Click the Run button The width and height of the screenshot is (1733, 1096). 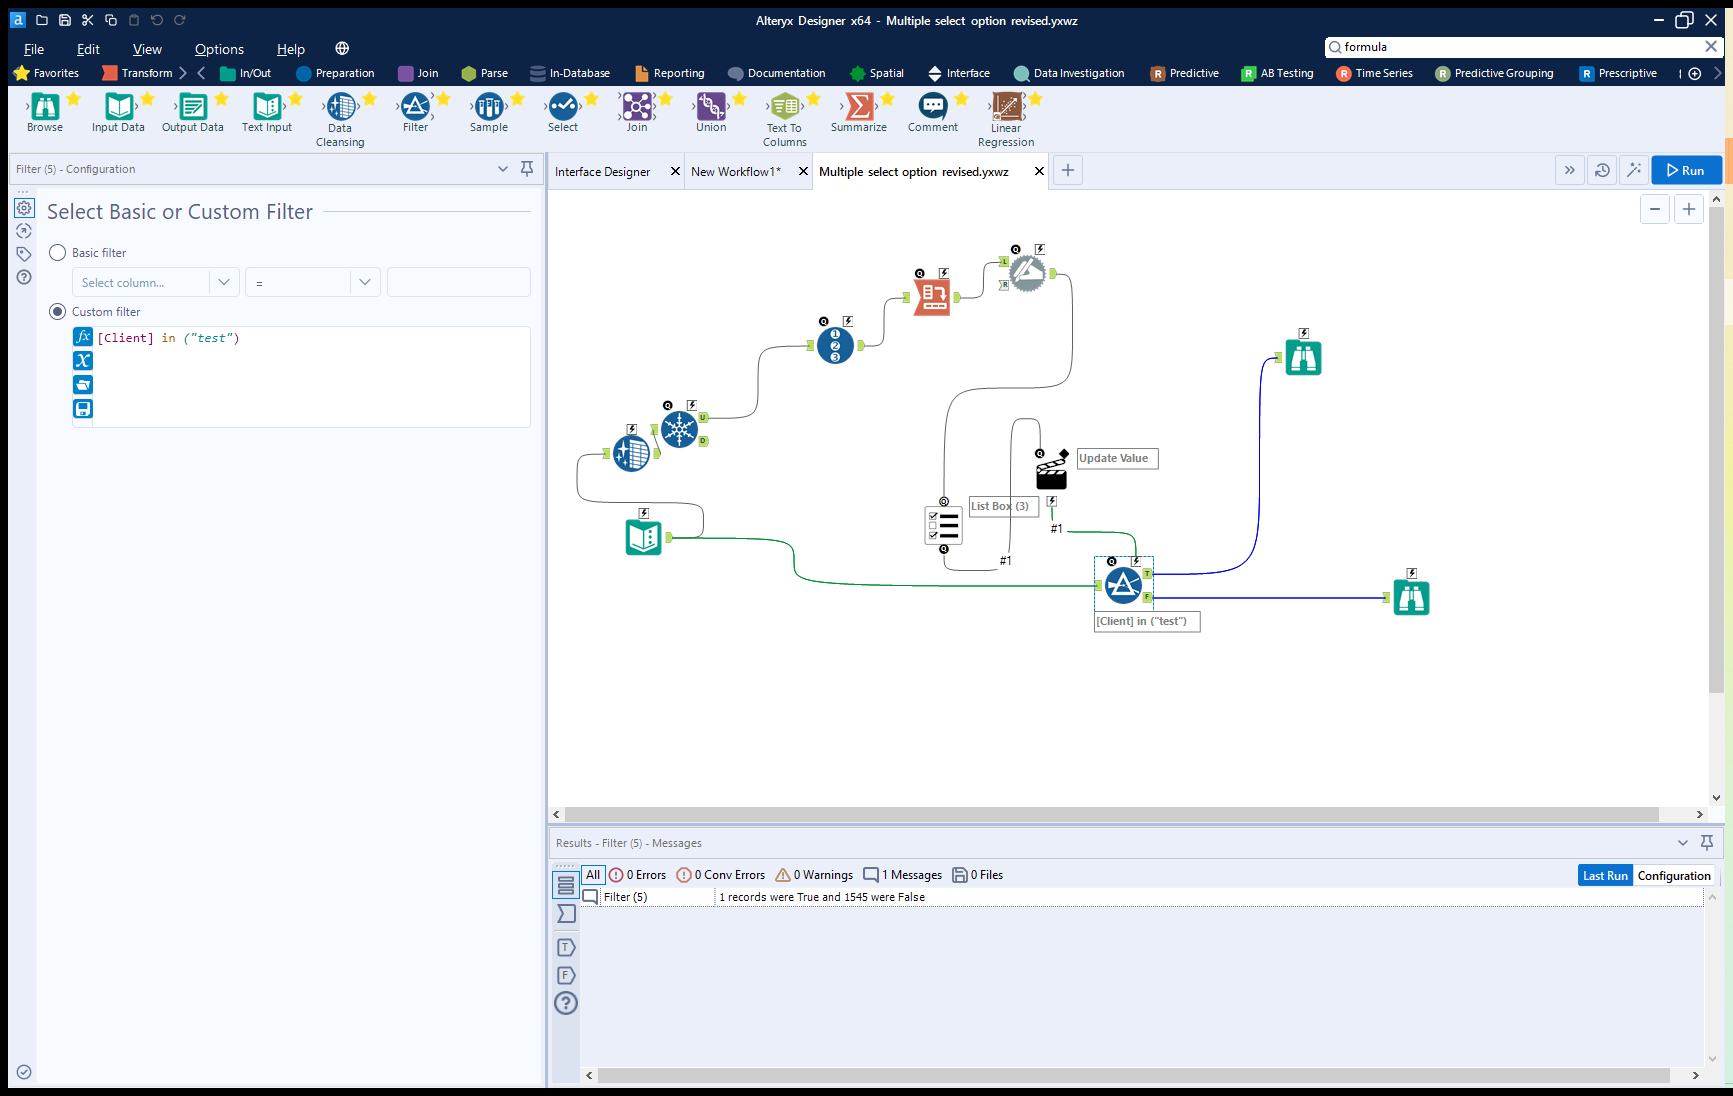coord(1686,170)
